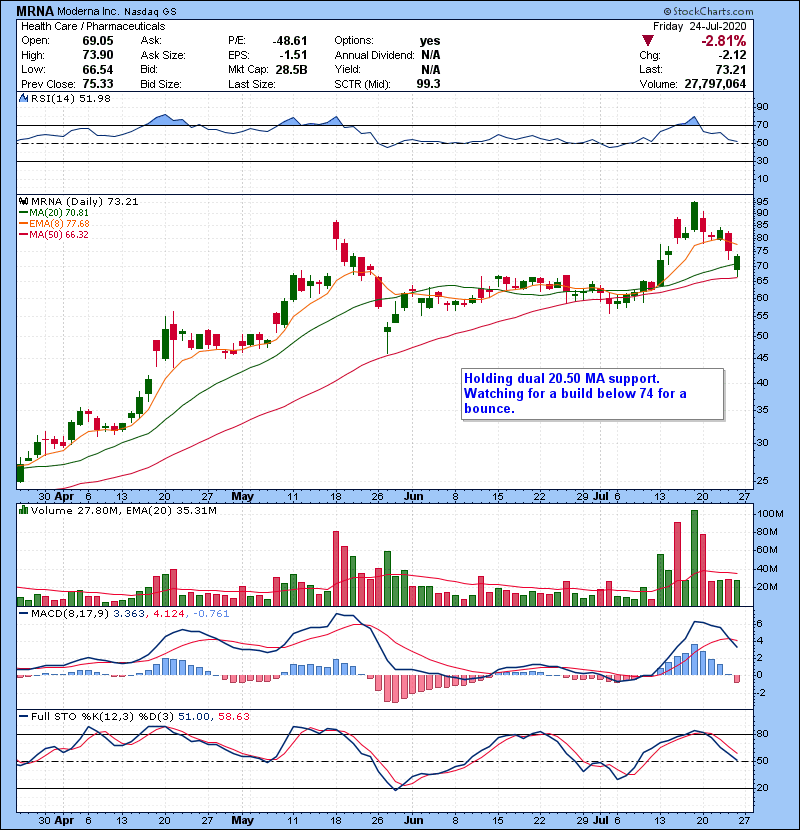Viewport: 800px width, 830px height.
Task: Click the -2.81% percent change value
Action: click(723, 41)
